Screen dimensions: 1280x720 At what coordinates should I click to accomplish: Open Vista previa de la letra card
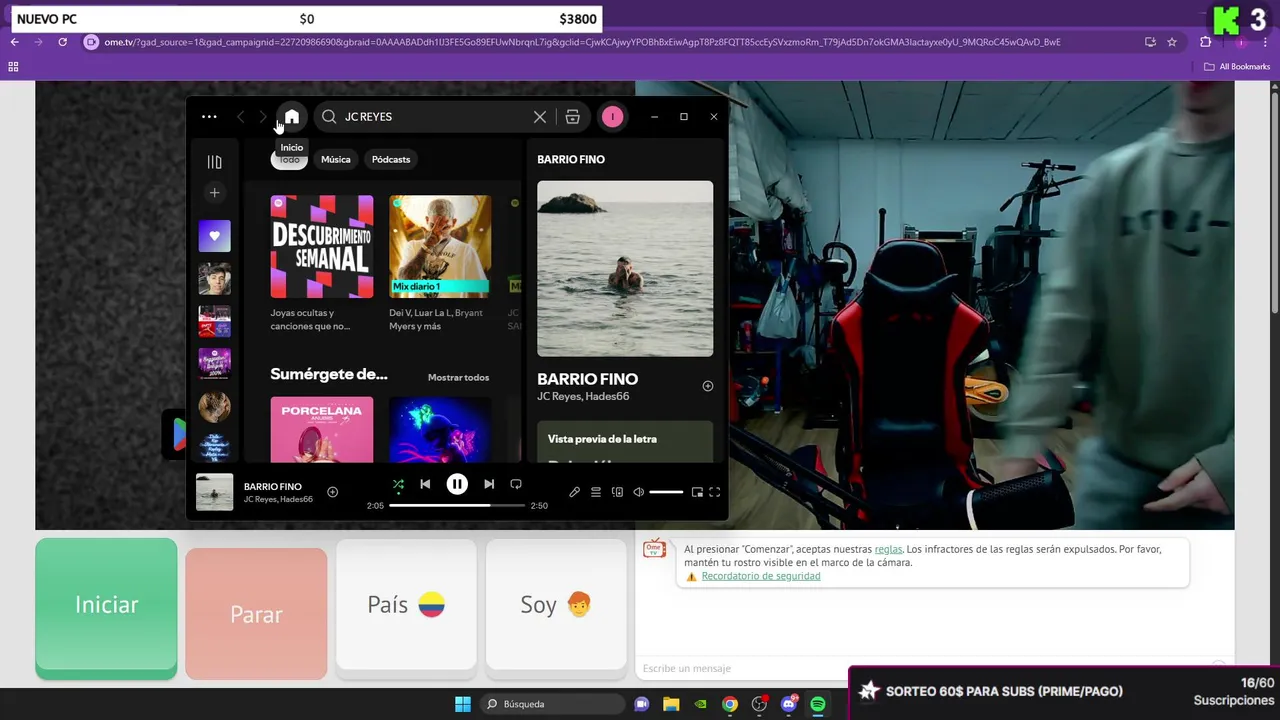(625, 441)
